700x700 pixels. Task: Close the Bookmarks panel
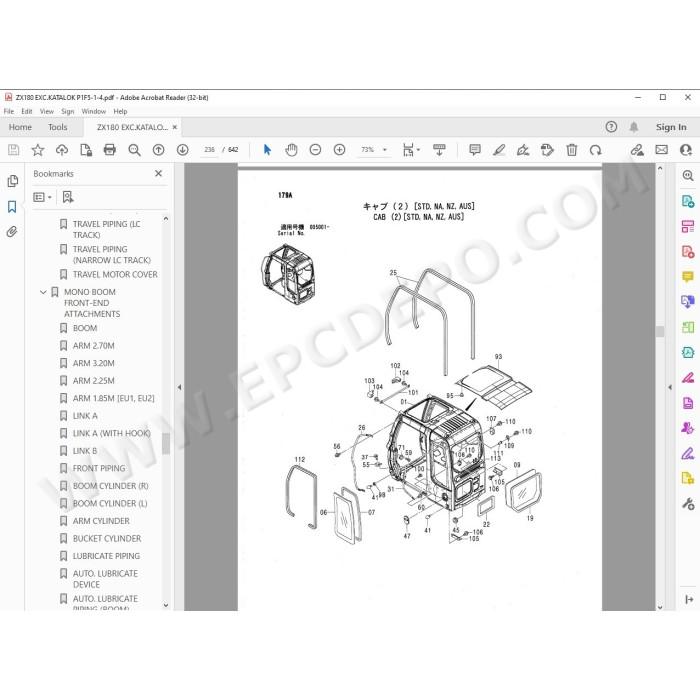[158, 173]
